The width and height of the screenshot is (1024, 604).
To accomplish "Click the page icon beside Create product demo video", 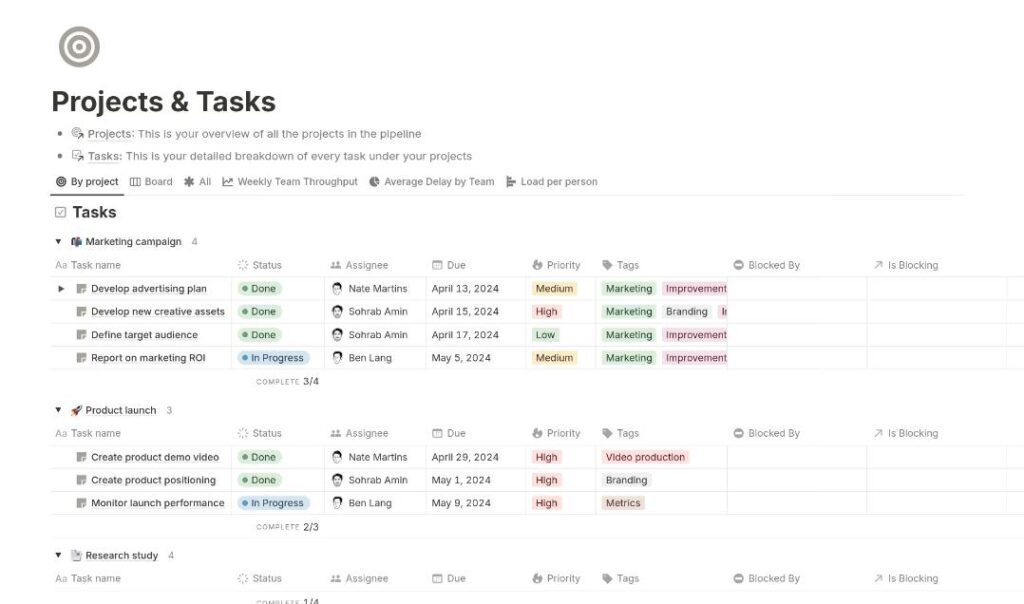I will pos(82,457).
